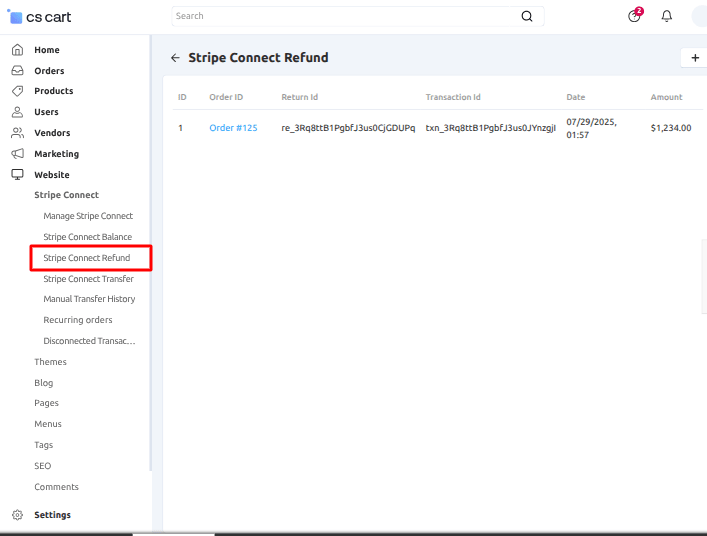
Task: Click the Amount column header
Action: point(666,97)
